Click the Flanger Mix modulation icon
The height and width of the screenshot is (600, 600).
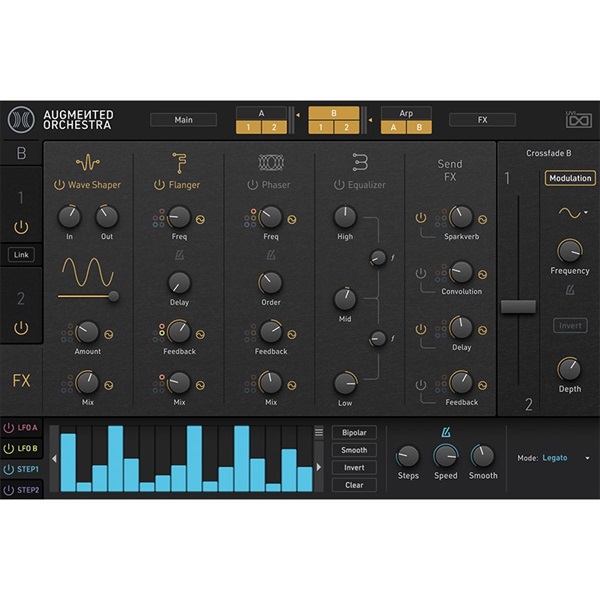[x=200, y=385]
